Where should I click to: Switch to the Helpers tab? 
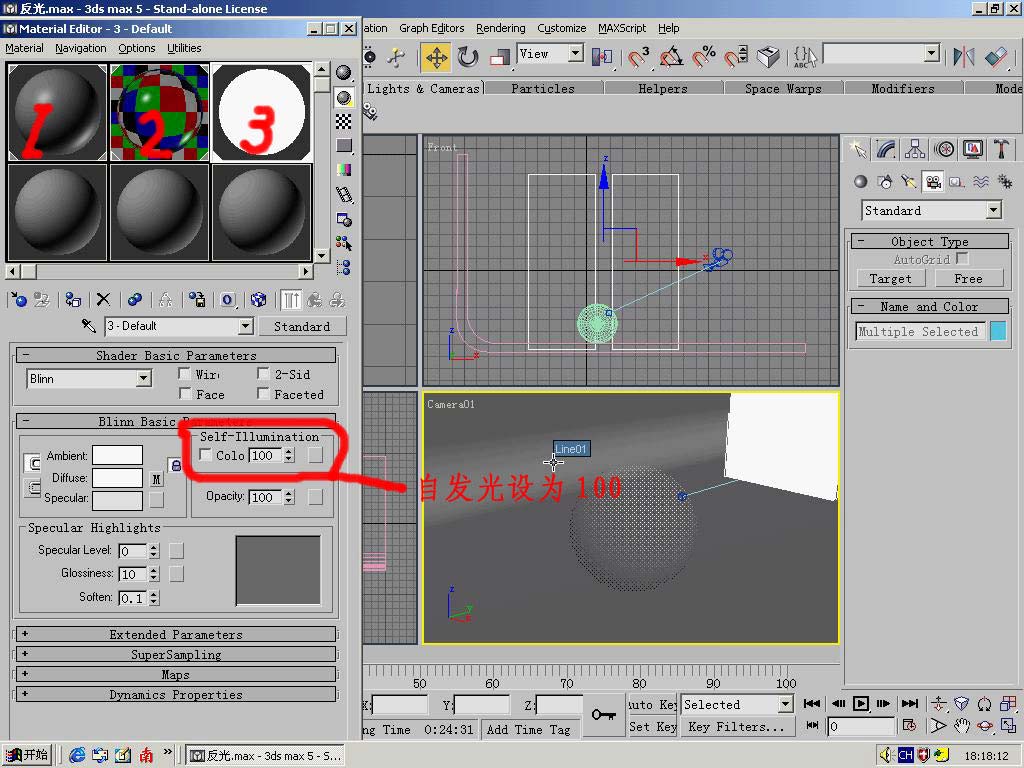[x=662, y=88]
